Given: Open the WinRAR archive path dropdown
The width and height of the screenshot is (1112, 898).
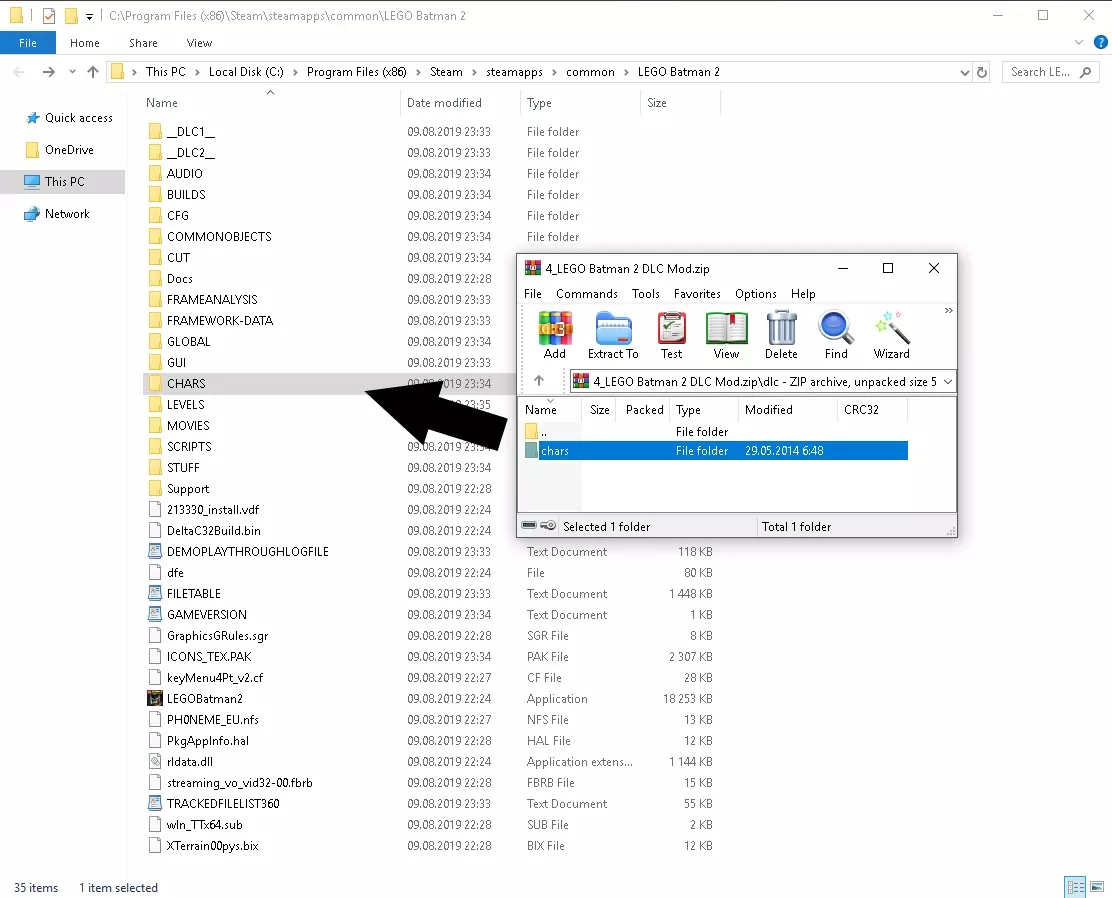Looking at the screenshot, I should [947, 382].
